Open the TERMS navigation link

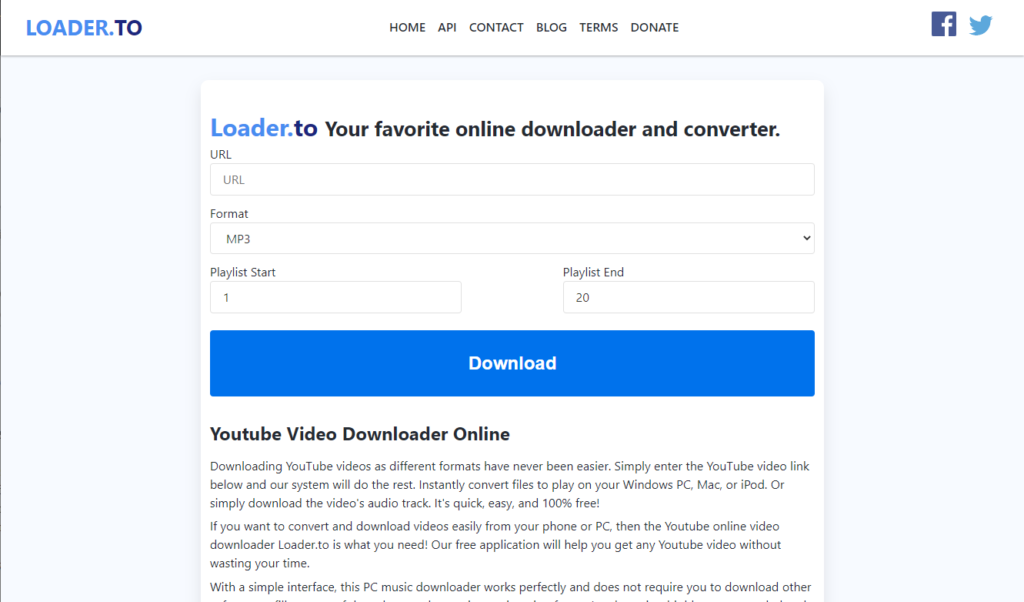point(598,28)
